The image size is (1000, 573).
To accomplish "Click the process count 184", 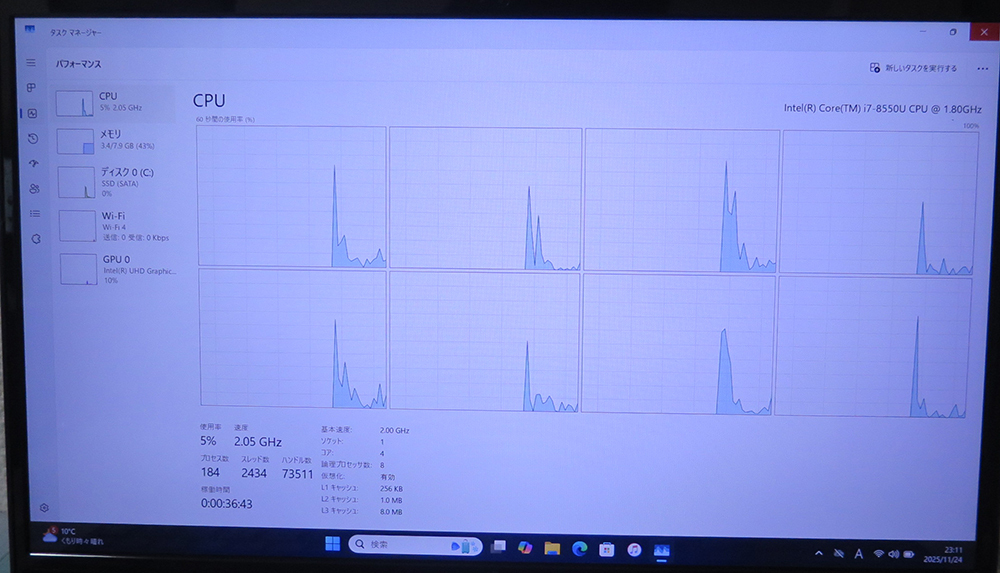I will [x=210, y=472].
